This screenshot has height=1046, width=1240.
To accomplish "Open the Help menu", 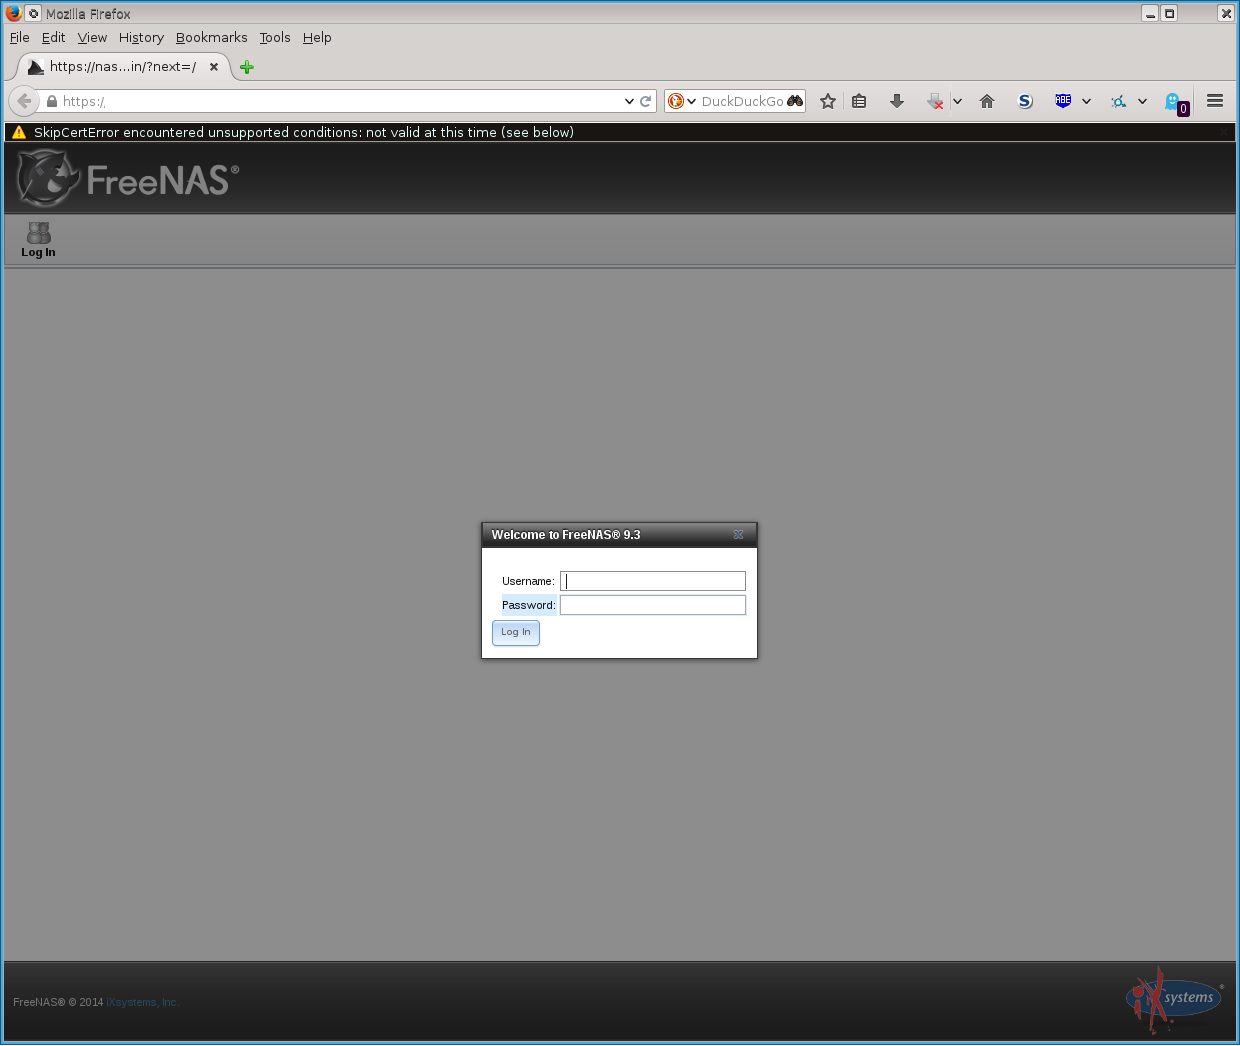I will click(x=317, y=37).
